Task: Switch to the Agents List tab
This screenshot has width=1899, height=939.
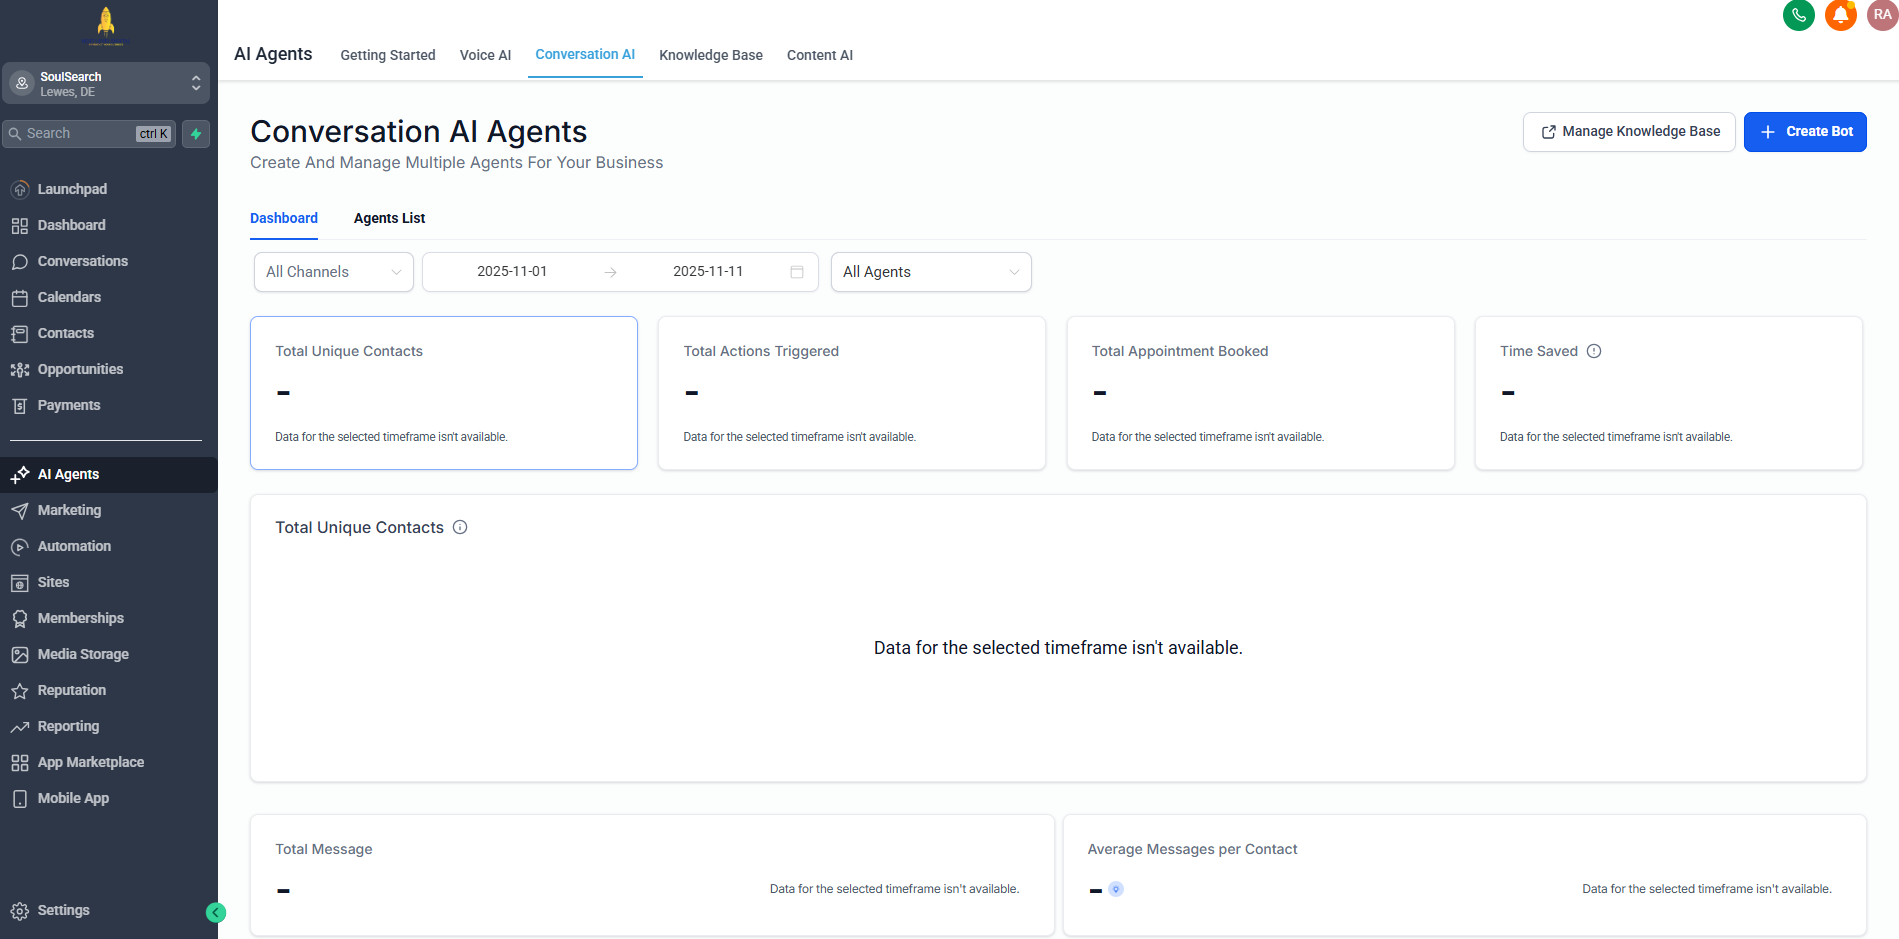Action: (x=389, y=218)
